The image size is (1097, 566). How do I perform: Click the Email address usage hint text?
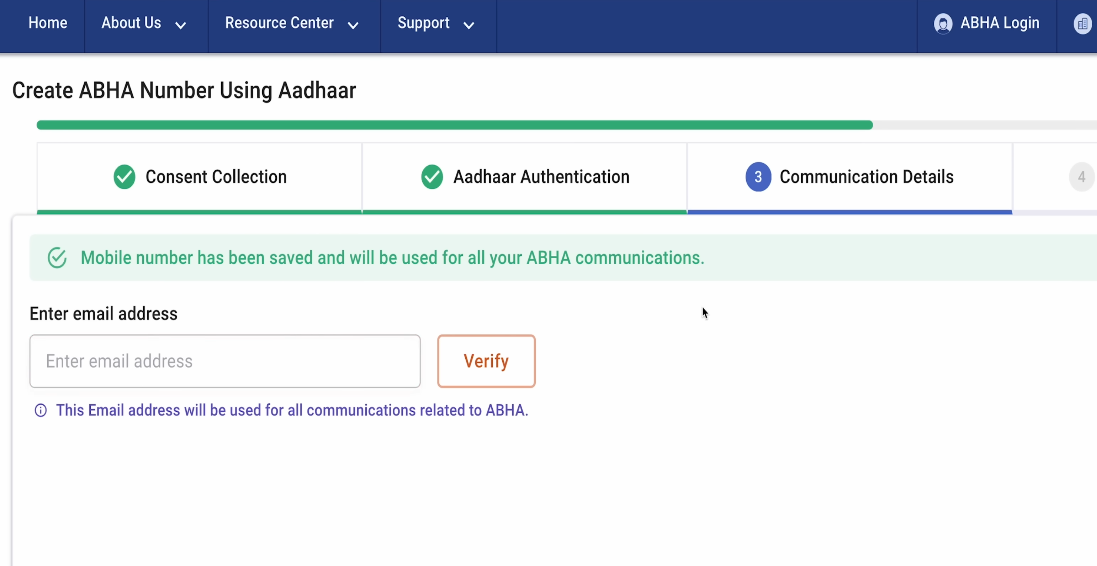pyautogui.click(x=292, y=411)
